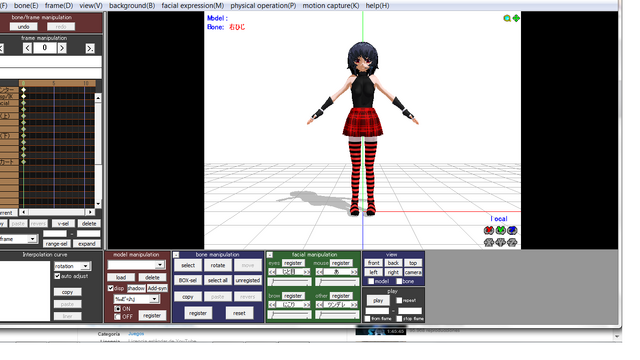Image resolution: width=640 pixels, height=360 pixels.
Task: Previous brow expression arrow
Action: tap(272, 305)
